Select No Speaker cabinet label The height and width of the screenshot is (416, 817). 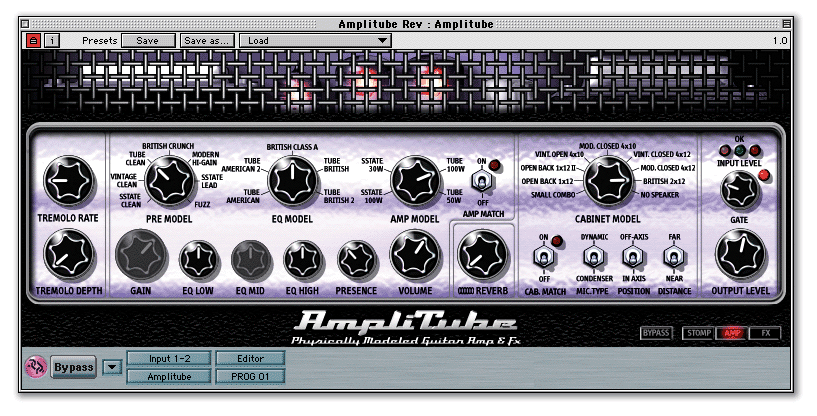click(x=660, y=194)
